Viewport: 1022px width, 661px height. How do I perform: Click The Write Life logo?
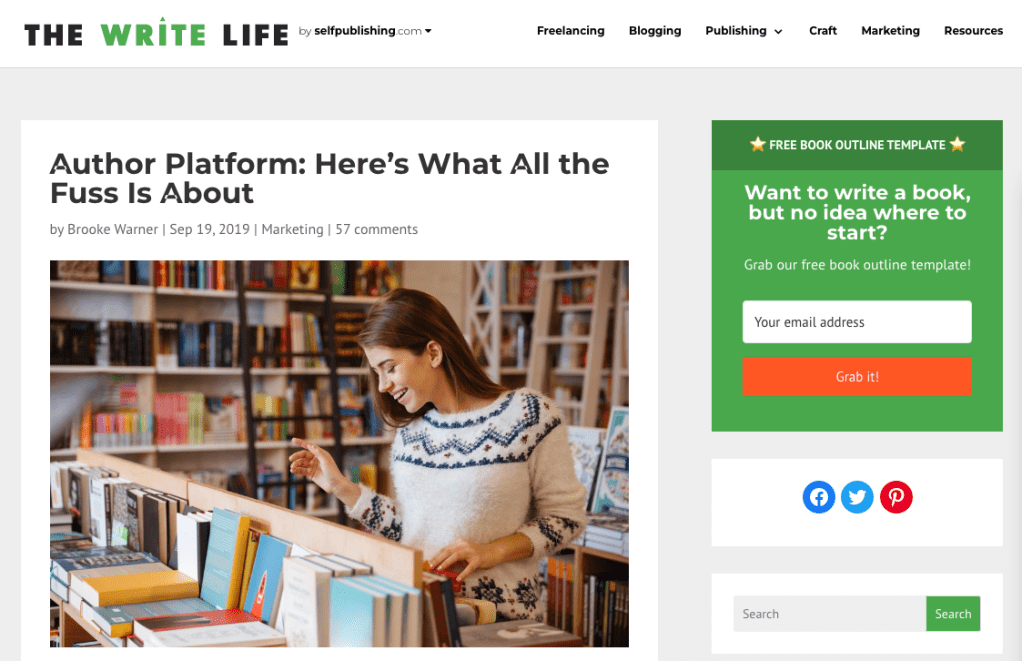[156, 33]
